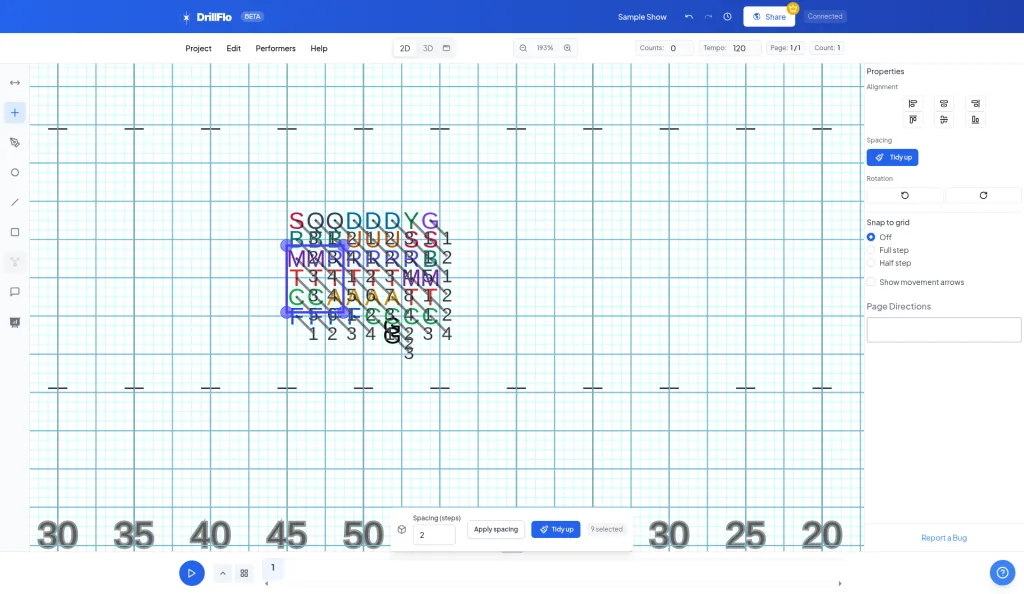
Task: Zoom in on the field
Action: click(x=568, y=48)
